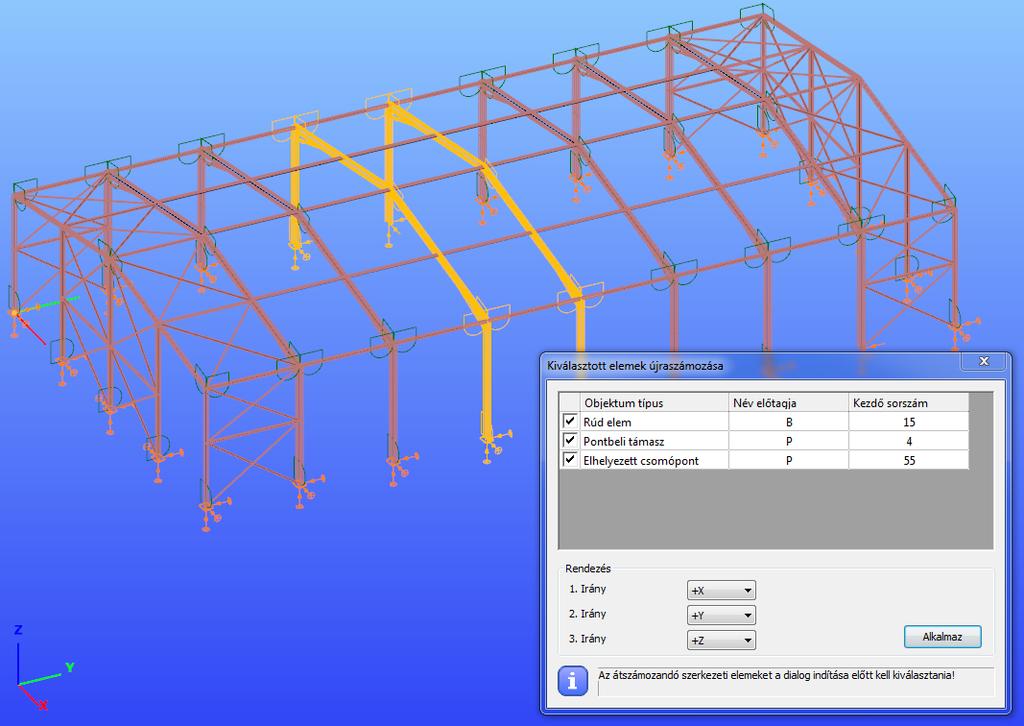The height and width of the screenshot is (726, 1024).
Task: Select the name prefix B of Rúd elem
Action: pos(788,422)
